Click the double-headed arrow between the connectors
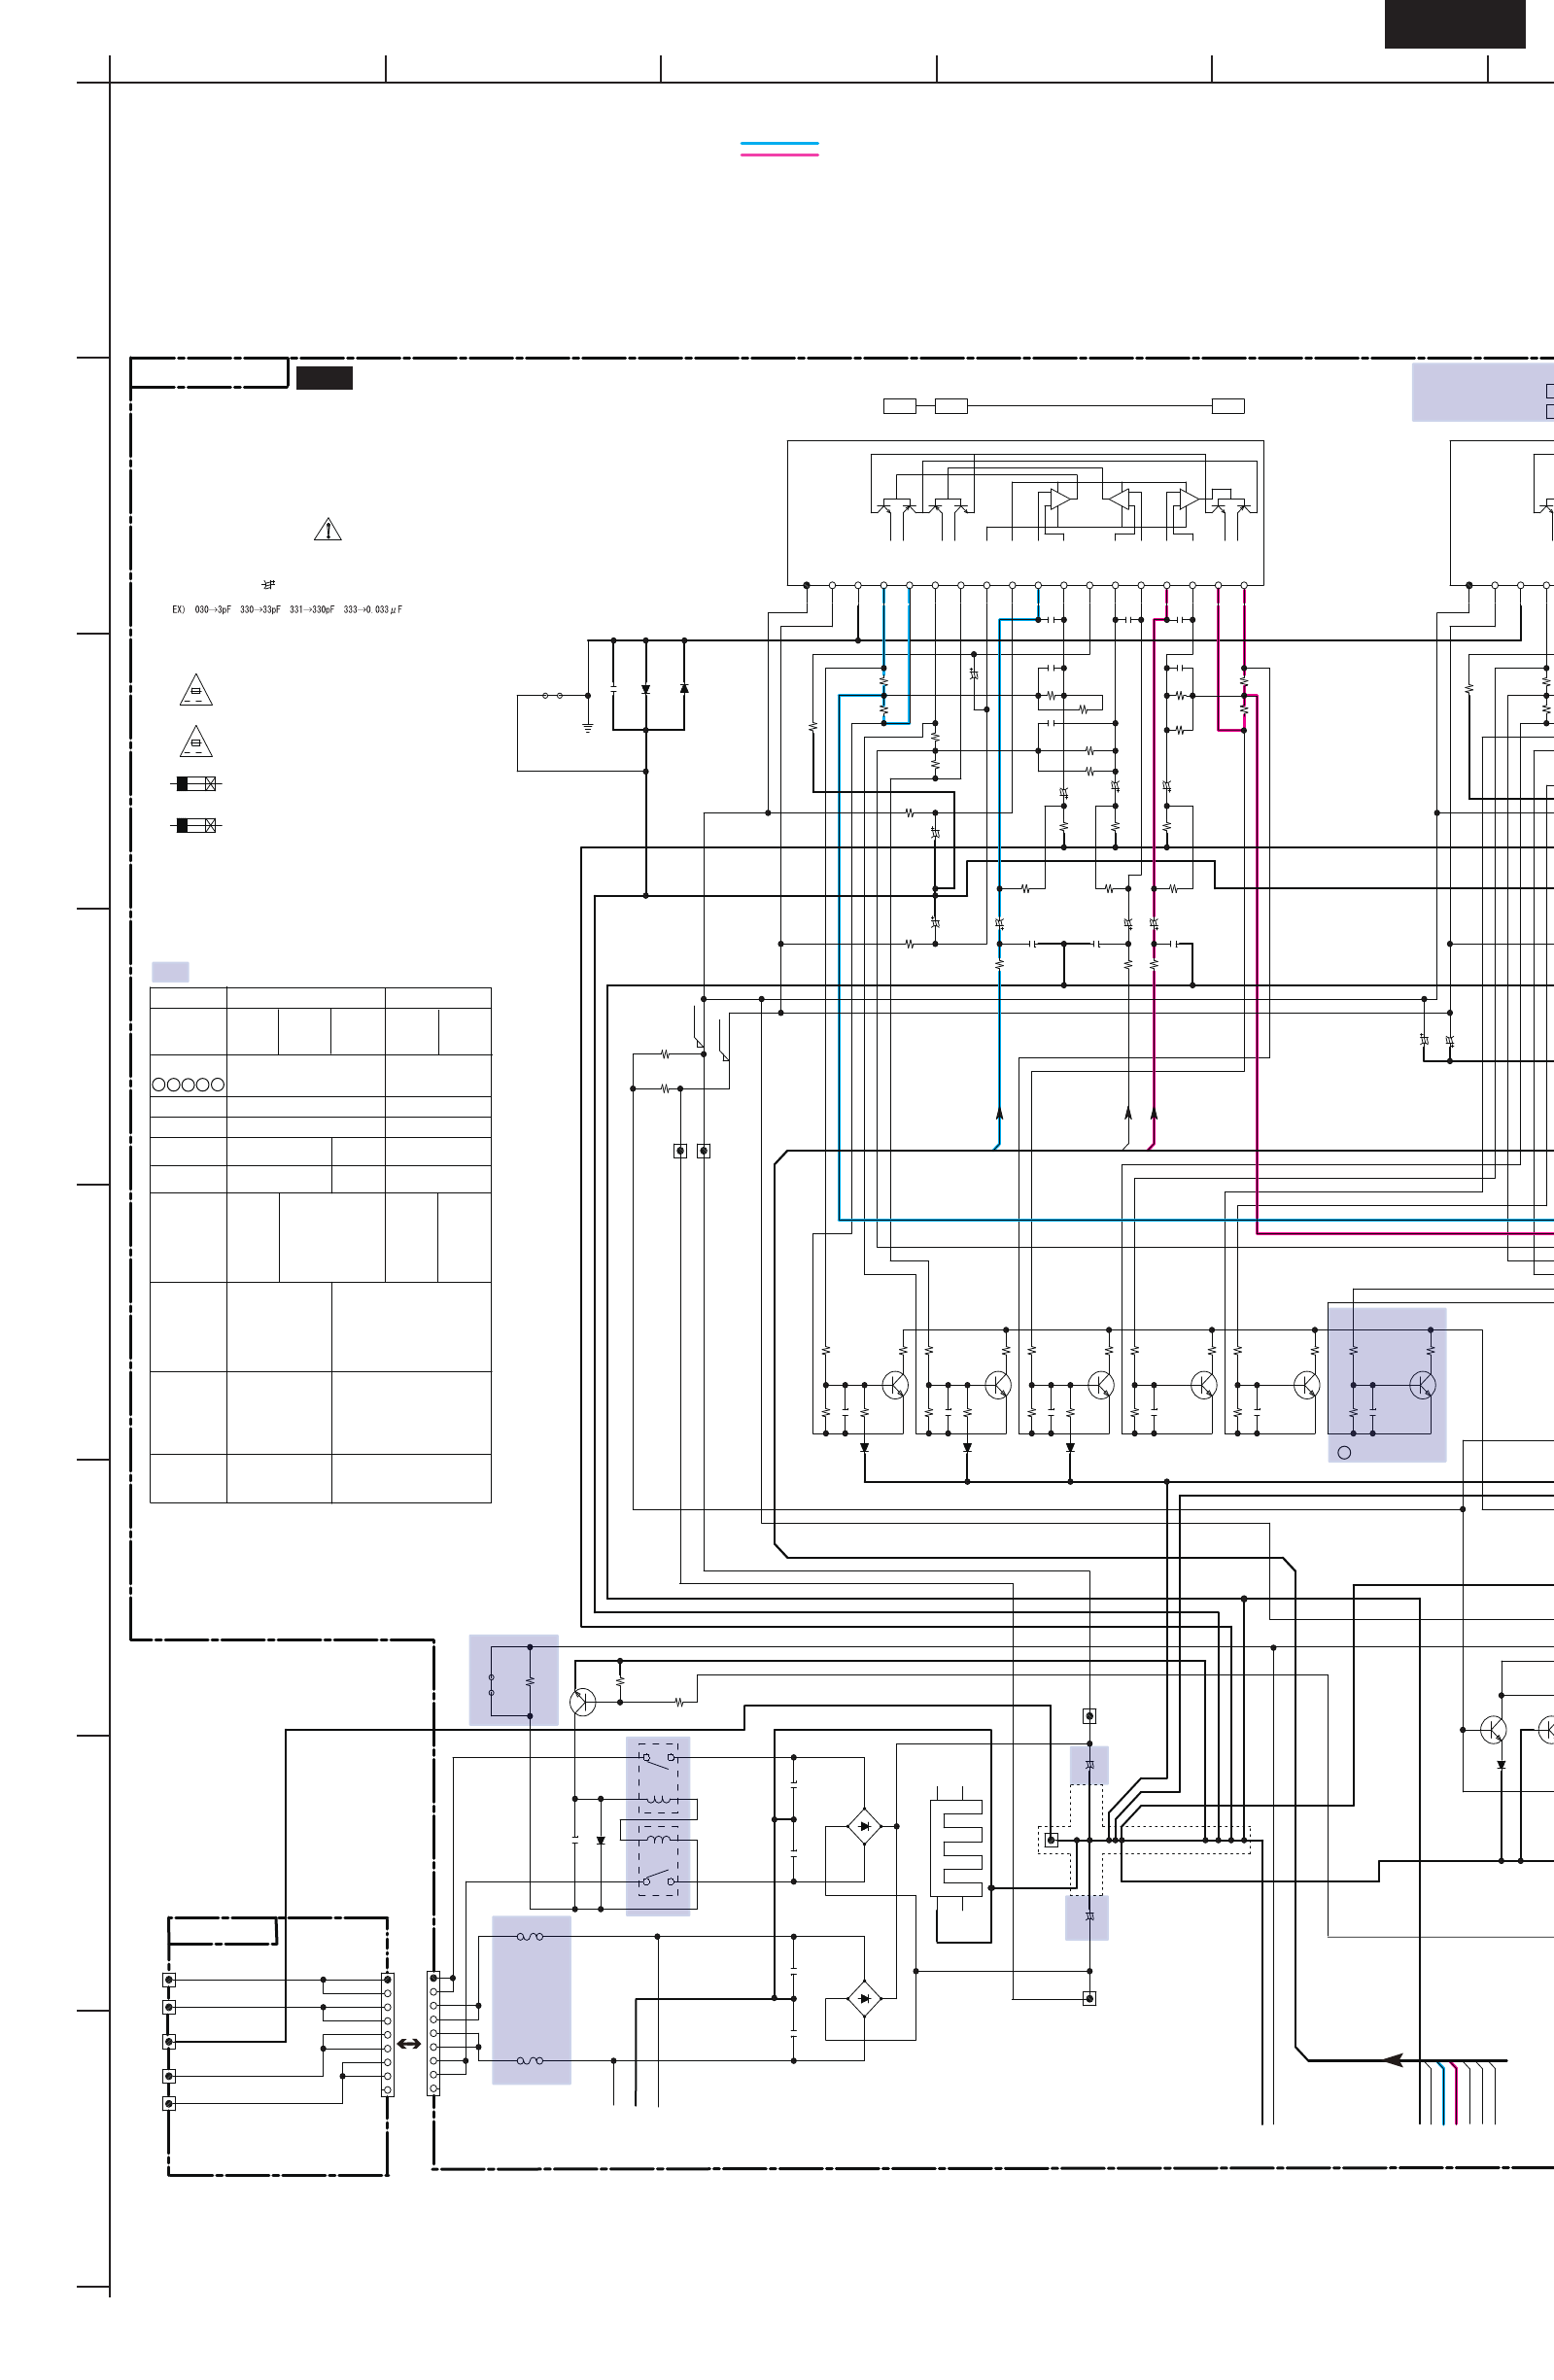 pos(409,2044)
